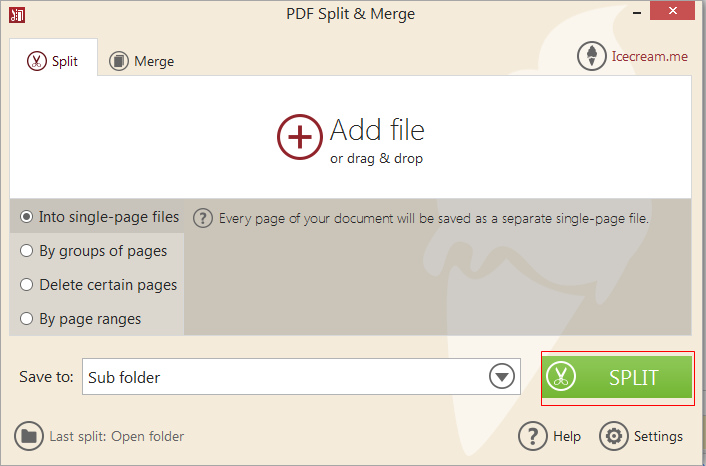Select Delete certain pages option
The height and width of the screenshot is (466, 706).
click(99, 285)
